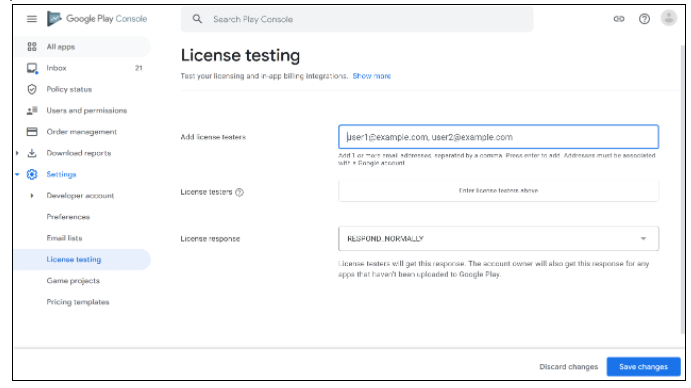691x388 pixels.
Task: Click the License testers list box
Action: pos(498,191)
